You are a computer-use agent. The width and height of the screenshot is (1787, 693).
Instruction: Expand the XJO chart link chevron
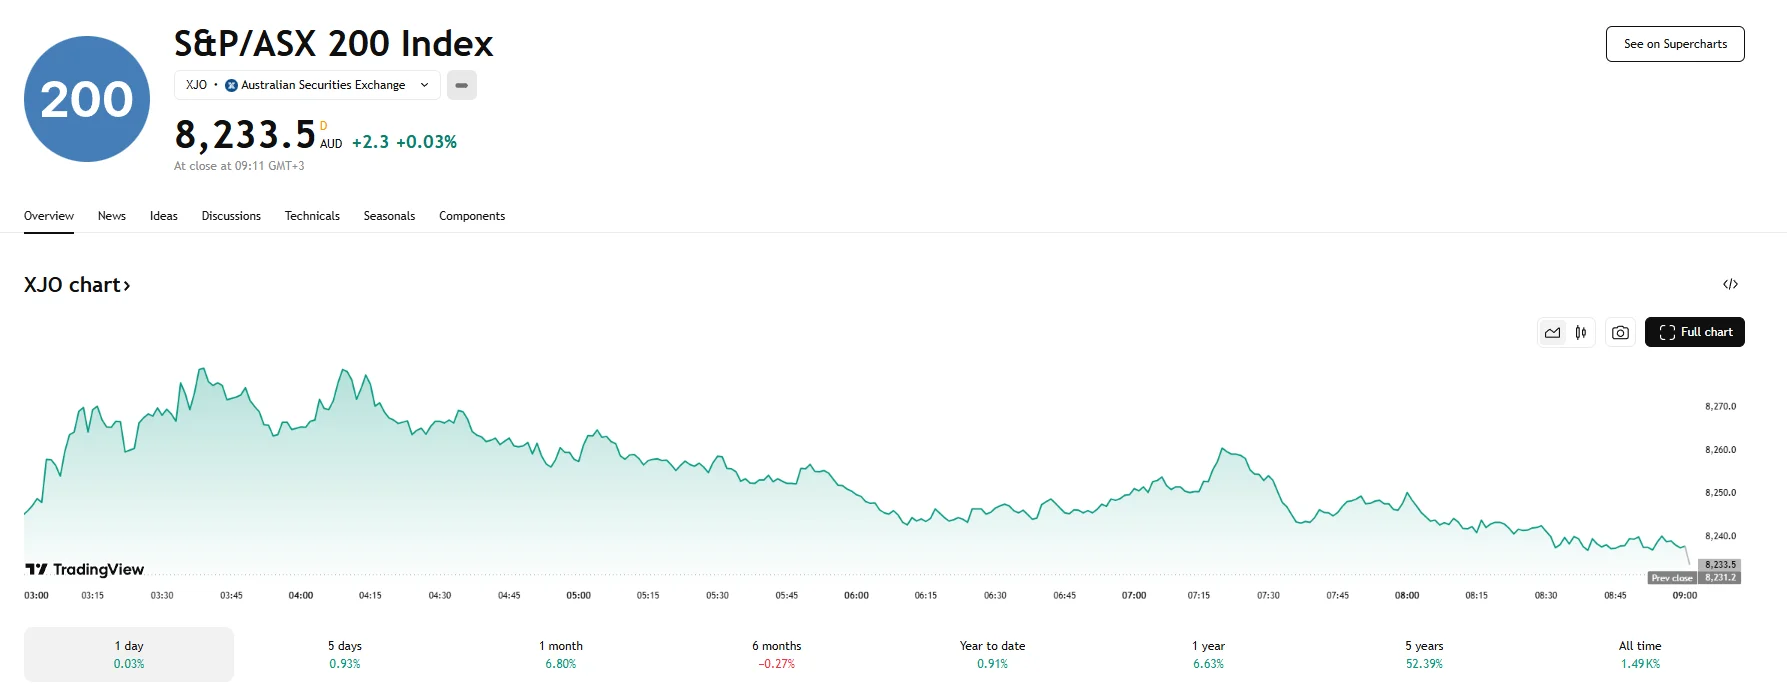(x=127, y=285)
